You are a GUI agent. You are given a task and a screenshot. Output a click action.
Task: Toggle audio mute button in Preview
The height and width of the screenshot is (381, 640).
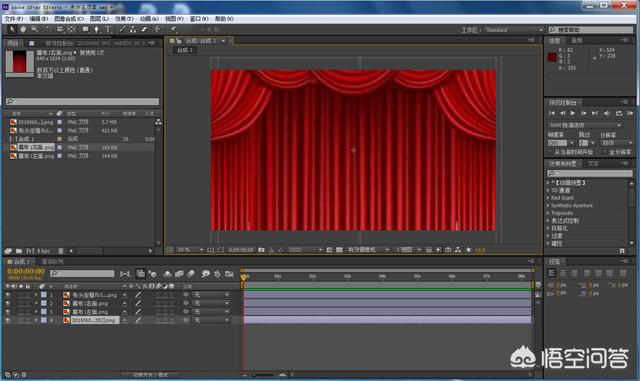pos(607,113)
